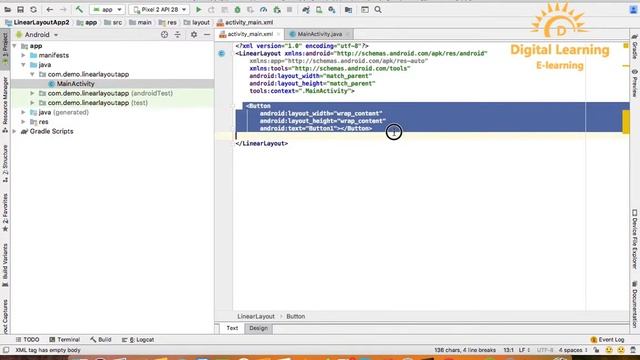Toggle the Build Variants side panel
640x360 pixels.
click(x=5, y=265)
